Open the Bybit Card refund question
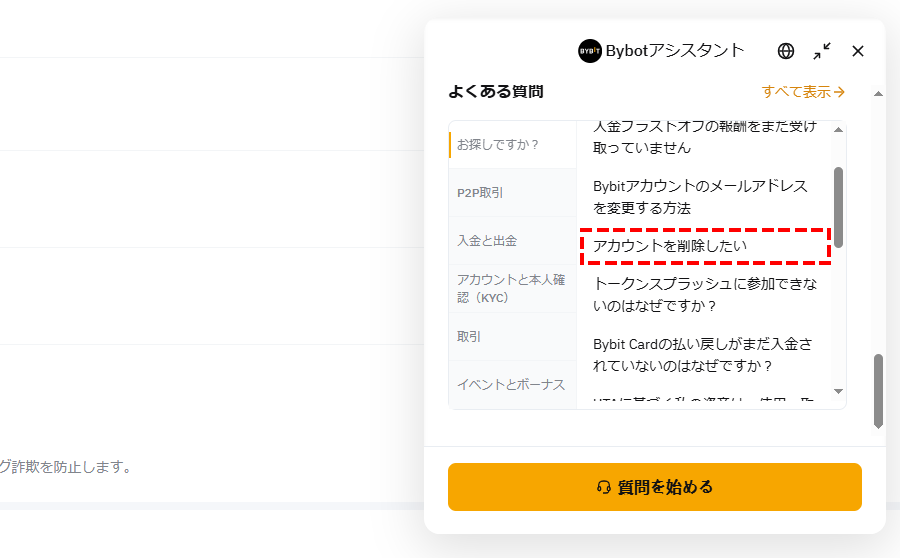The image size is (900, 558). click(703, 355)
